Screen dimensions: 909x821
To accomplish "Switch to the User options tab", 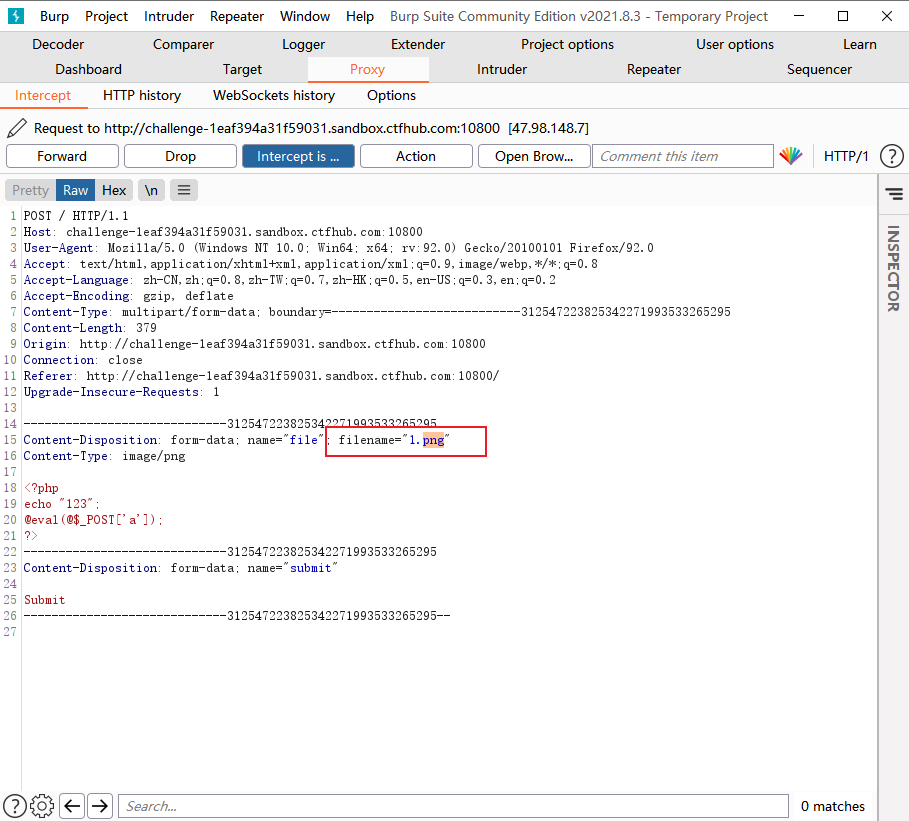I will [x=735, y=44].
